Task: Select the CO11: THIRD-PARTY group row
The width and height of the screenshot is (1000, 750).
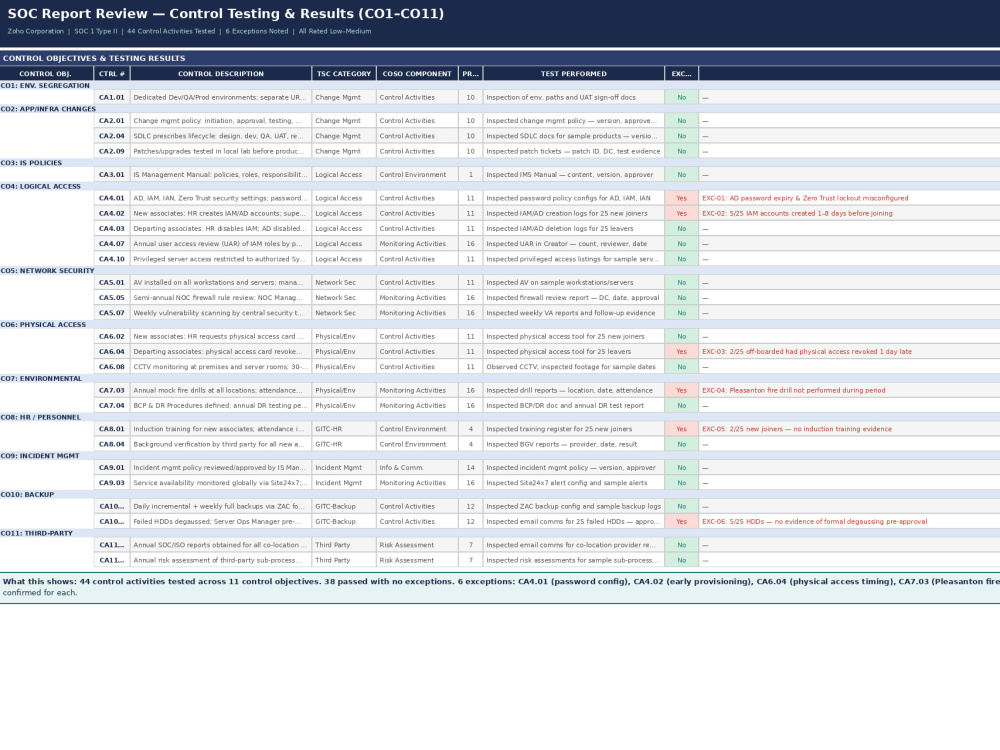Action: pyautogui.click(x=500, y=533)
